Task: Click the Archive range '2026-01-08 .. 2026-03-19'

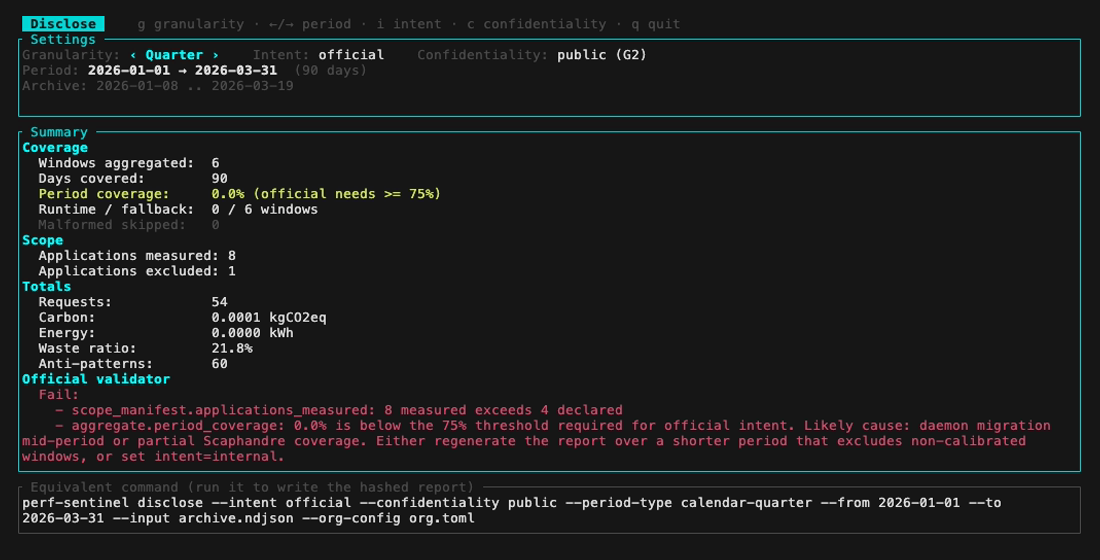Action: tap(194, 86)
